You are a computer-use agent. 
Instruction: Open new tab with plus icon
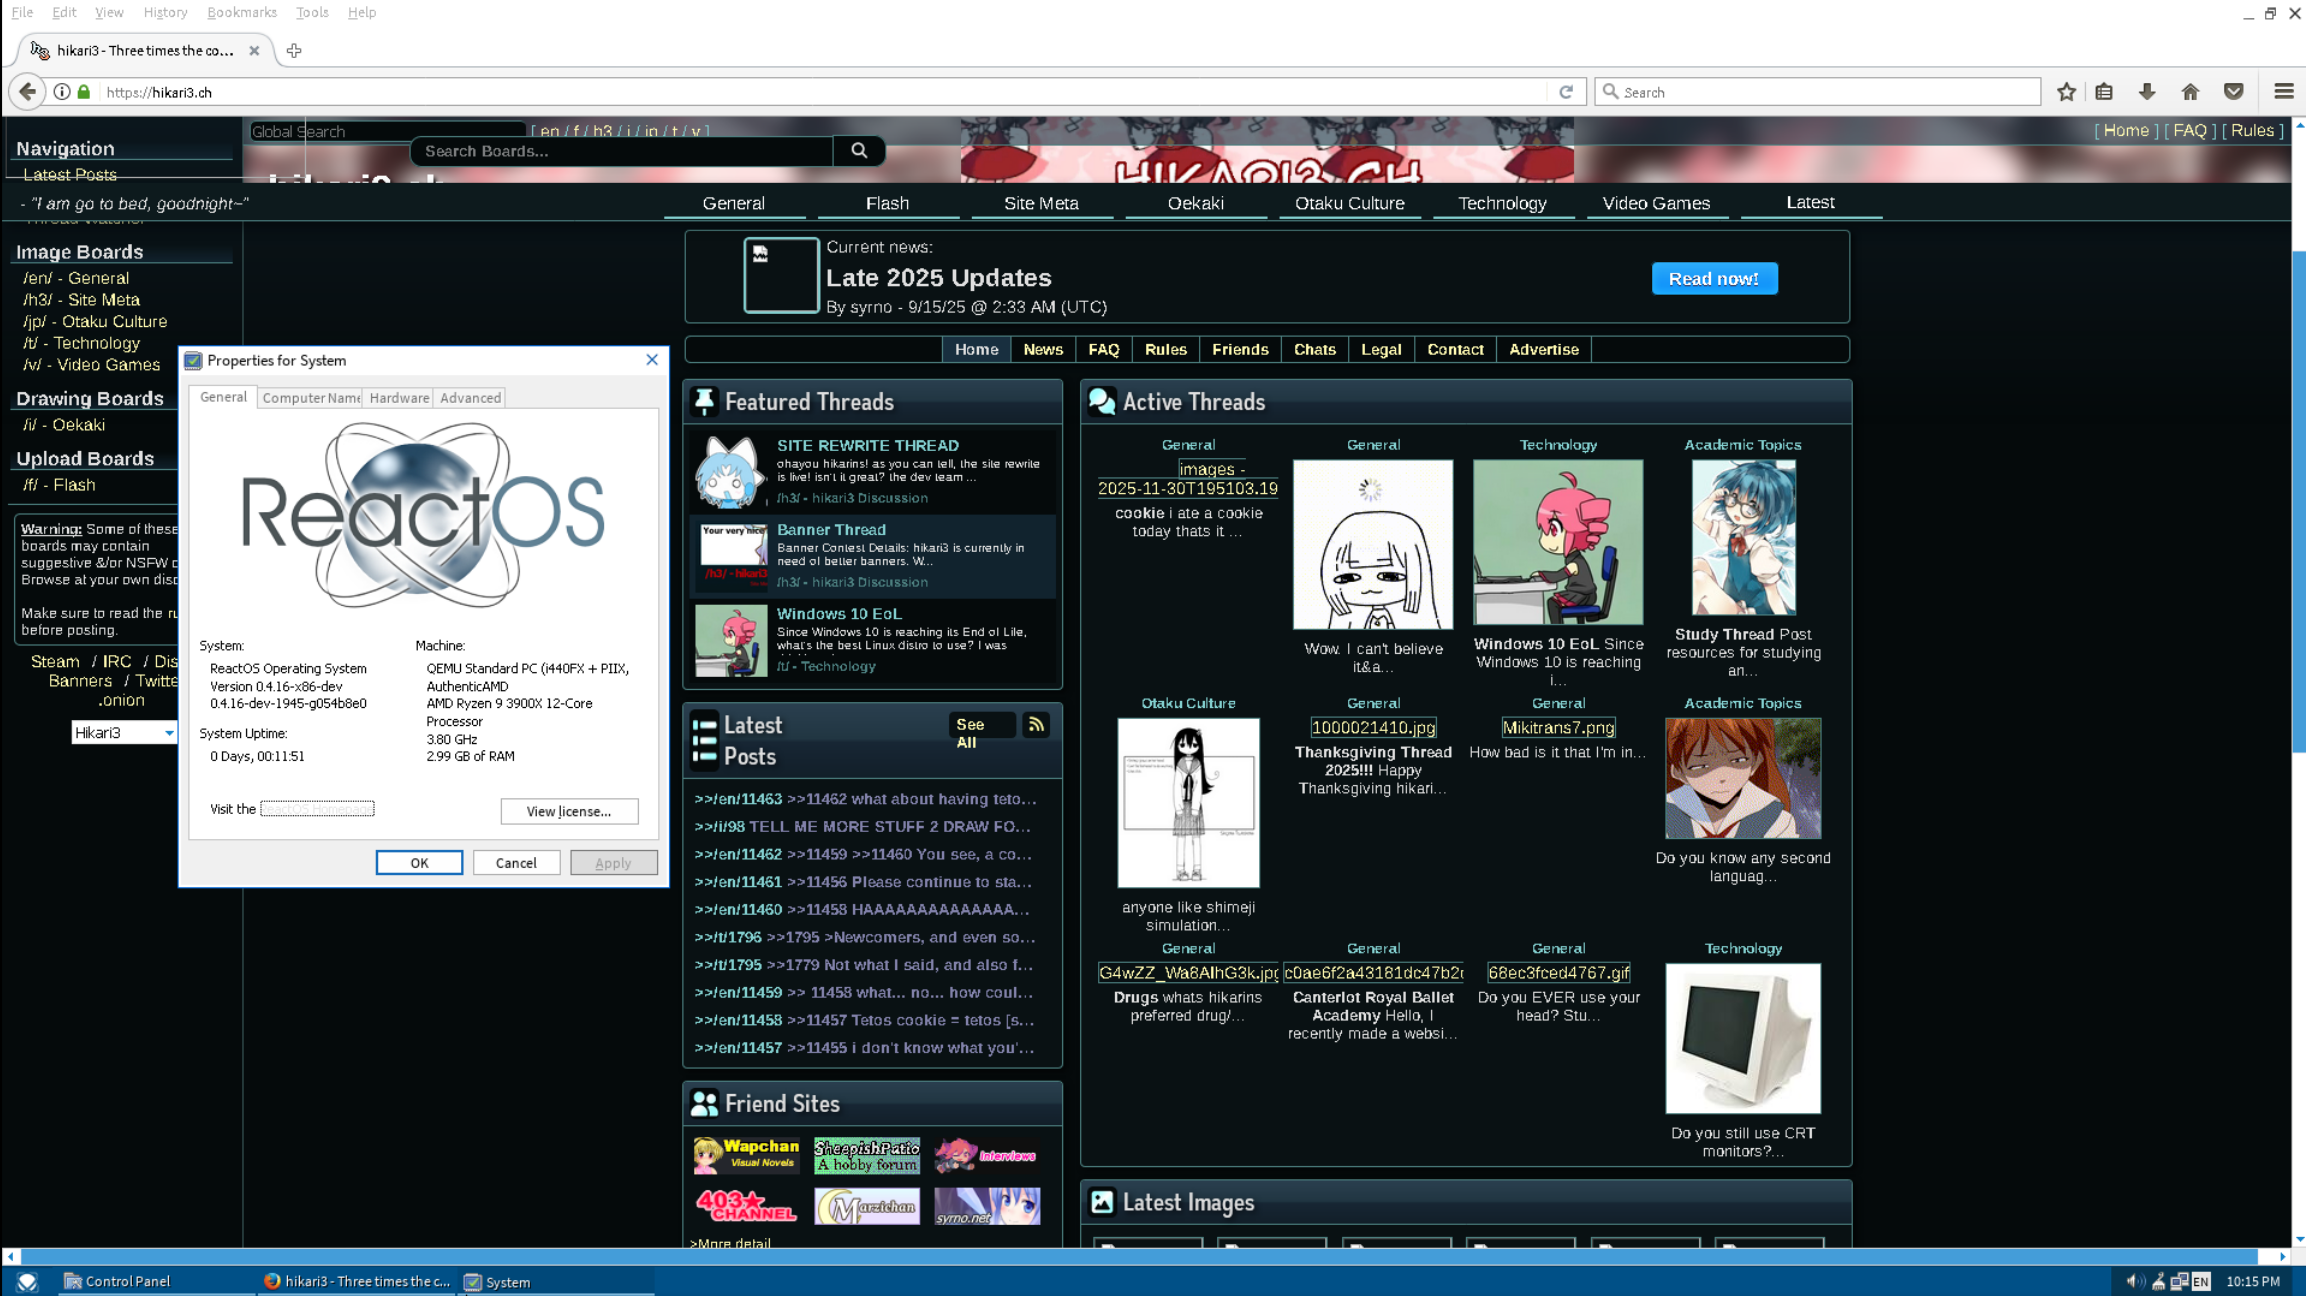[294, 51]
